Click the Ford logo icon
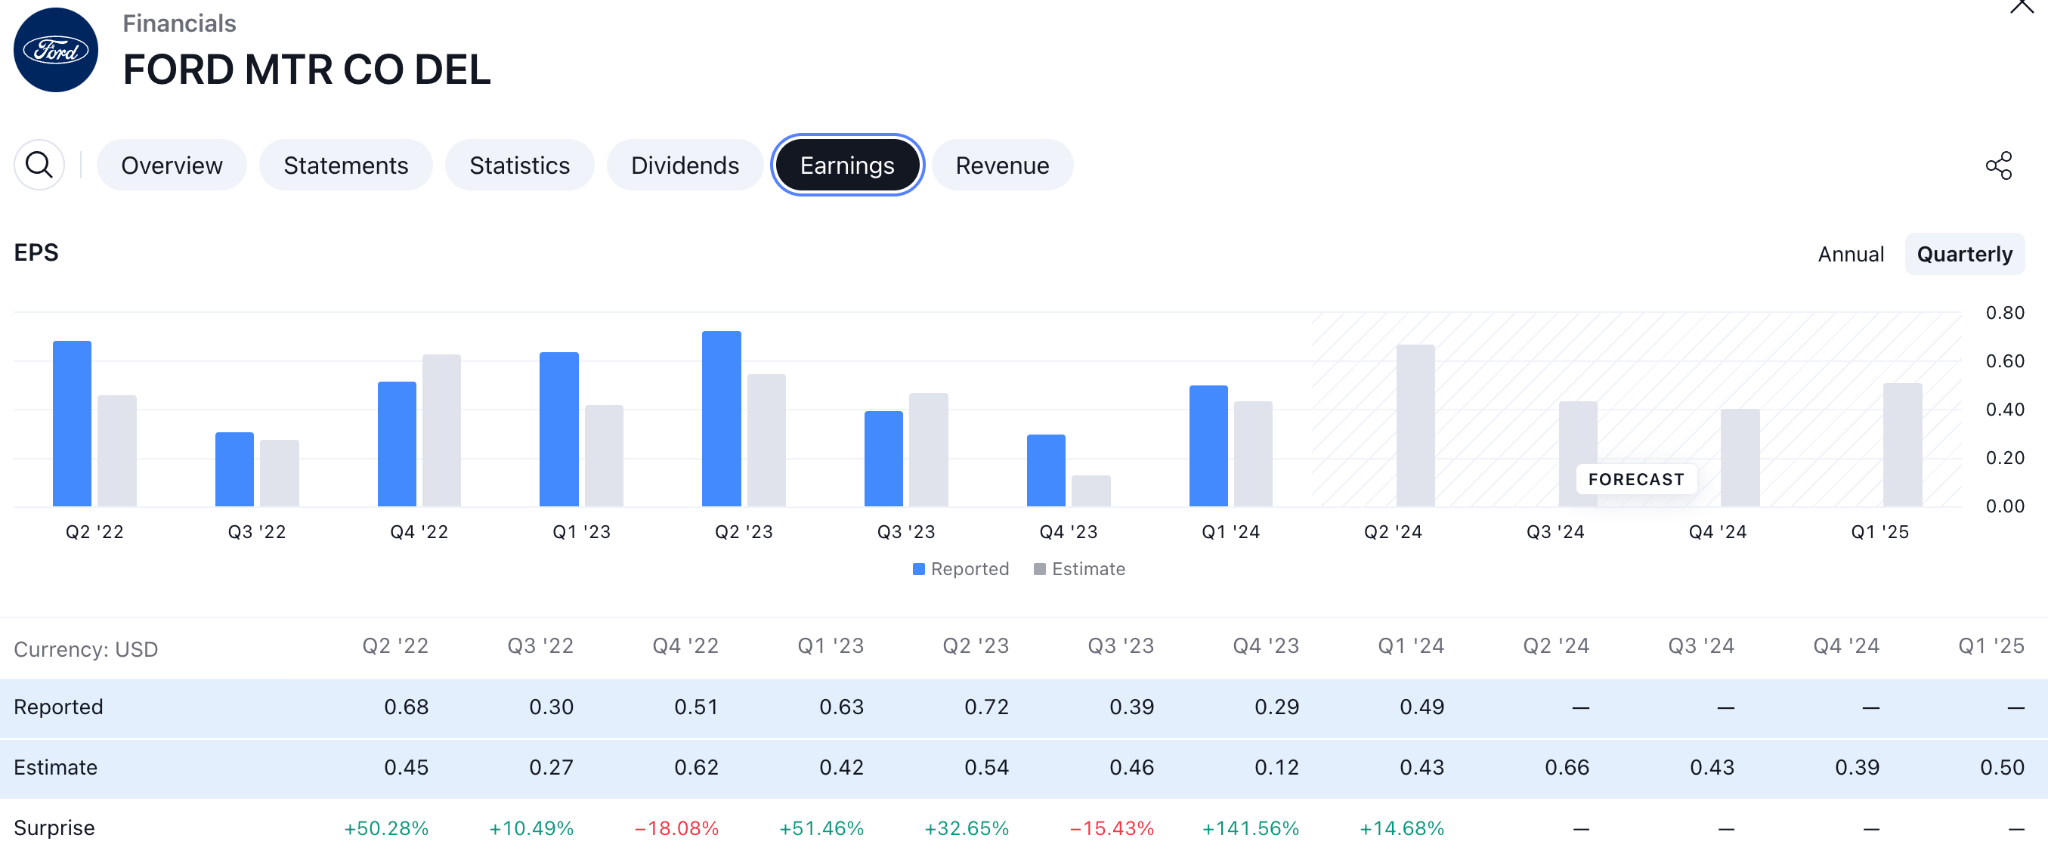 coord(56,50)
